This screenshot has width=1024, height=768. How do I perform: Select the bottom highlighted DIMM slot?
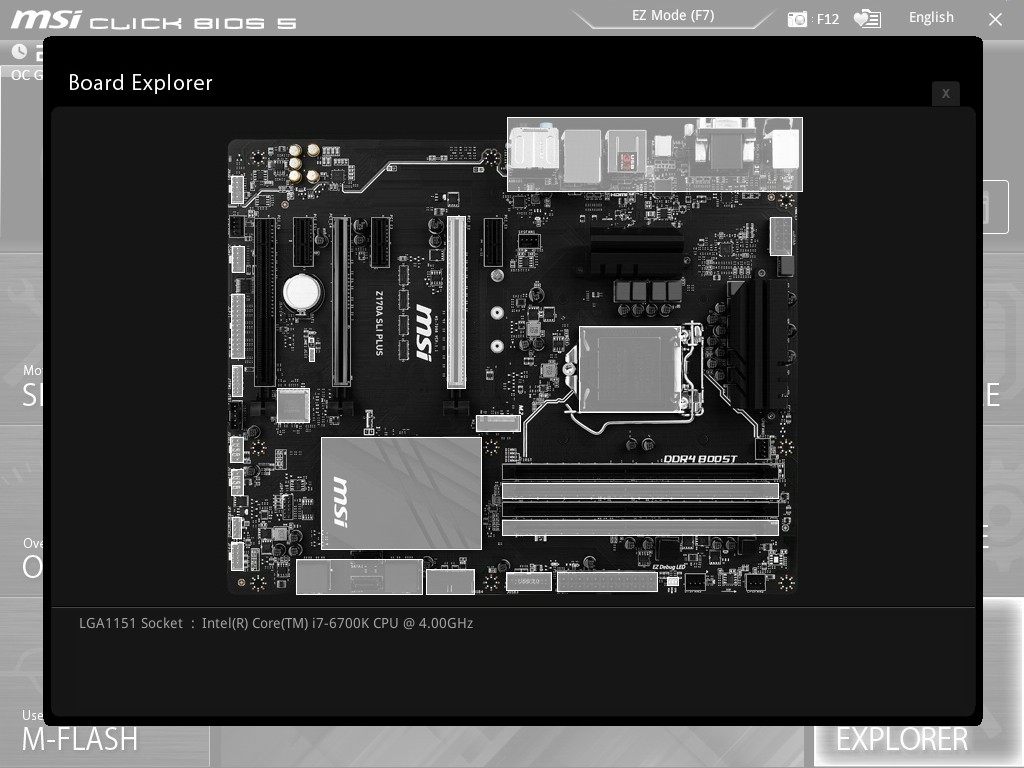coord(640,527)
